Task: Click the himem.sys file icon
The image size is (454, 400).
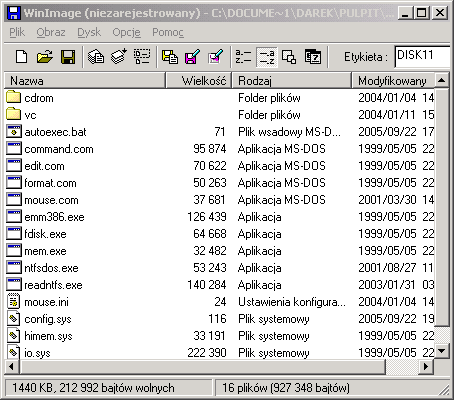Action: (x=13, y=335)
